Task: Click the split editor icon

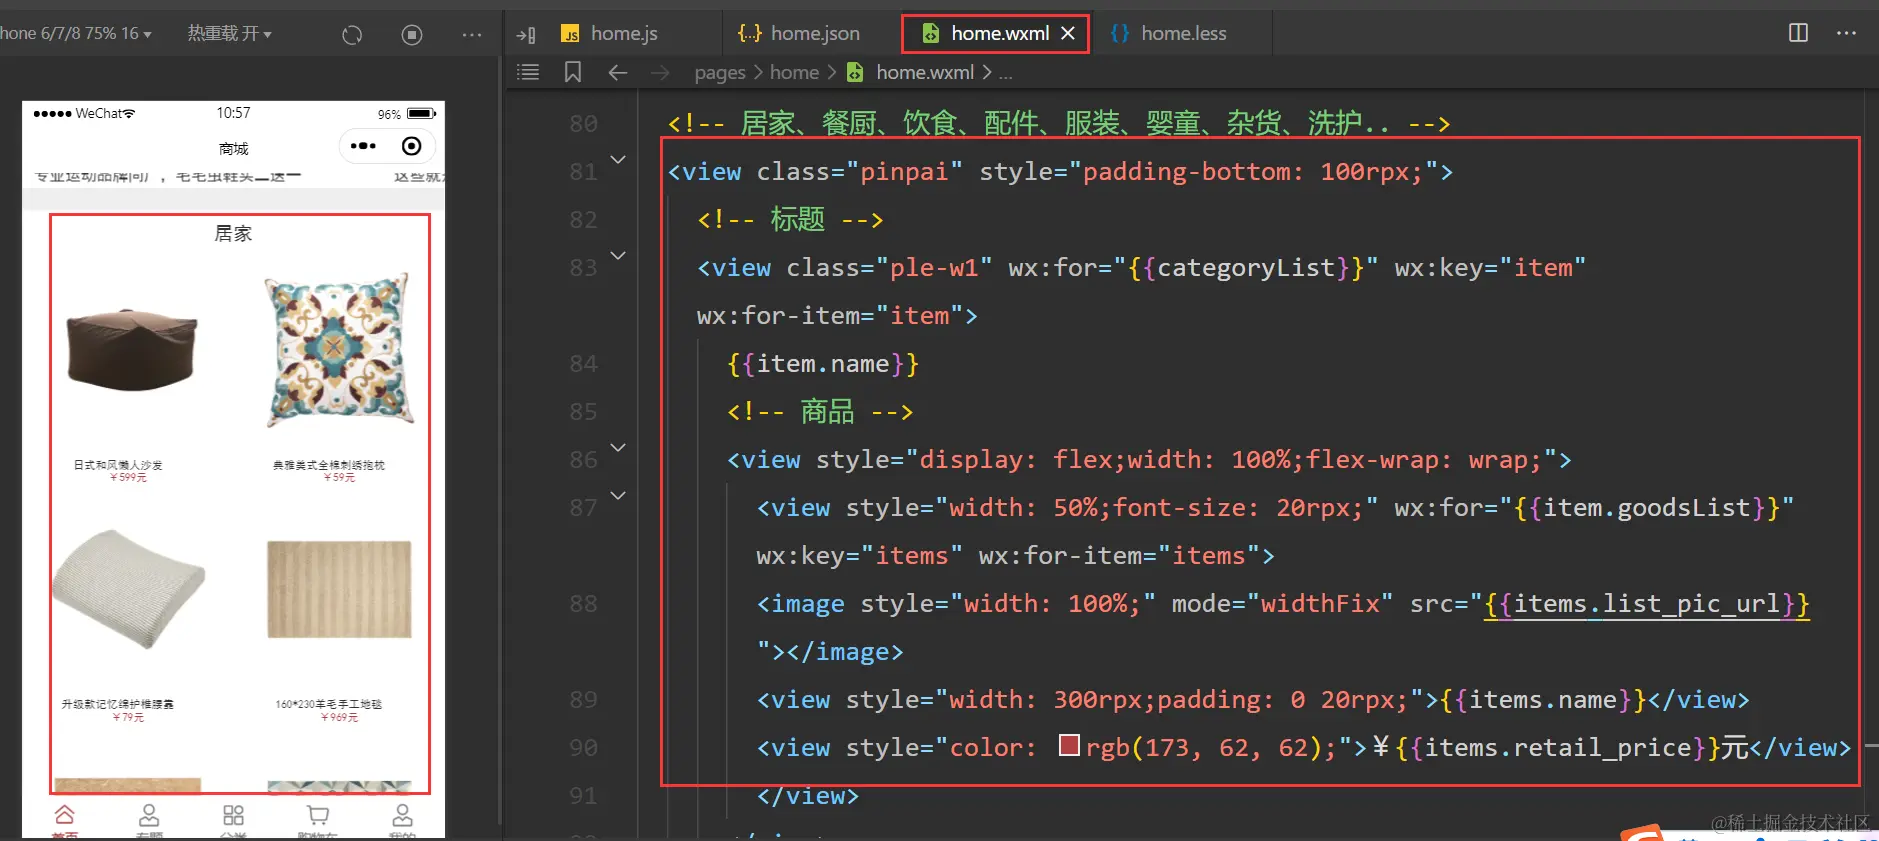Action: click(x=1798, y=33)
